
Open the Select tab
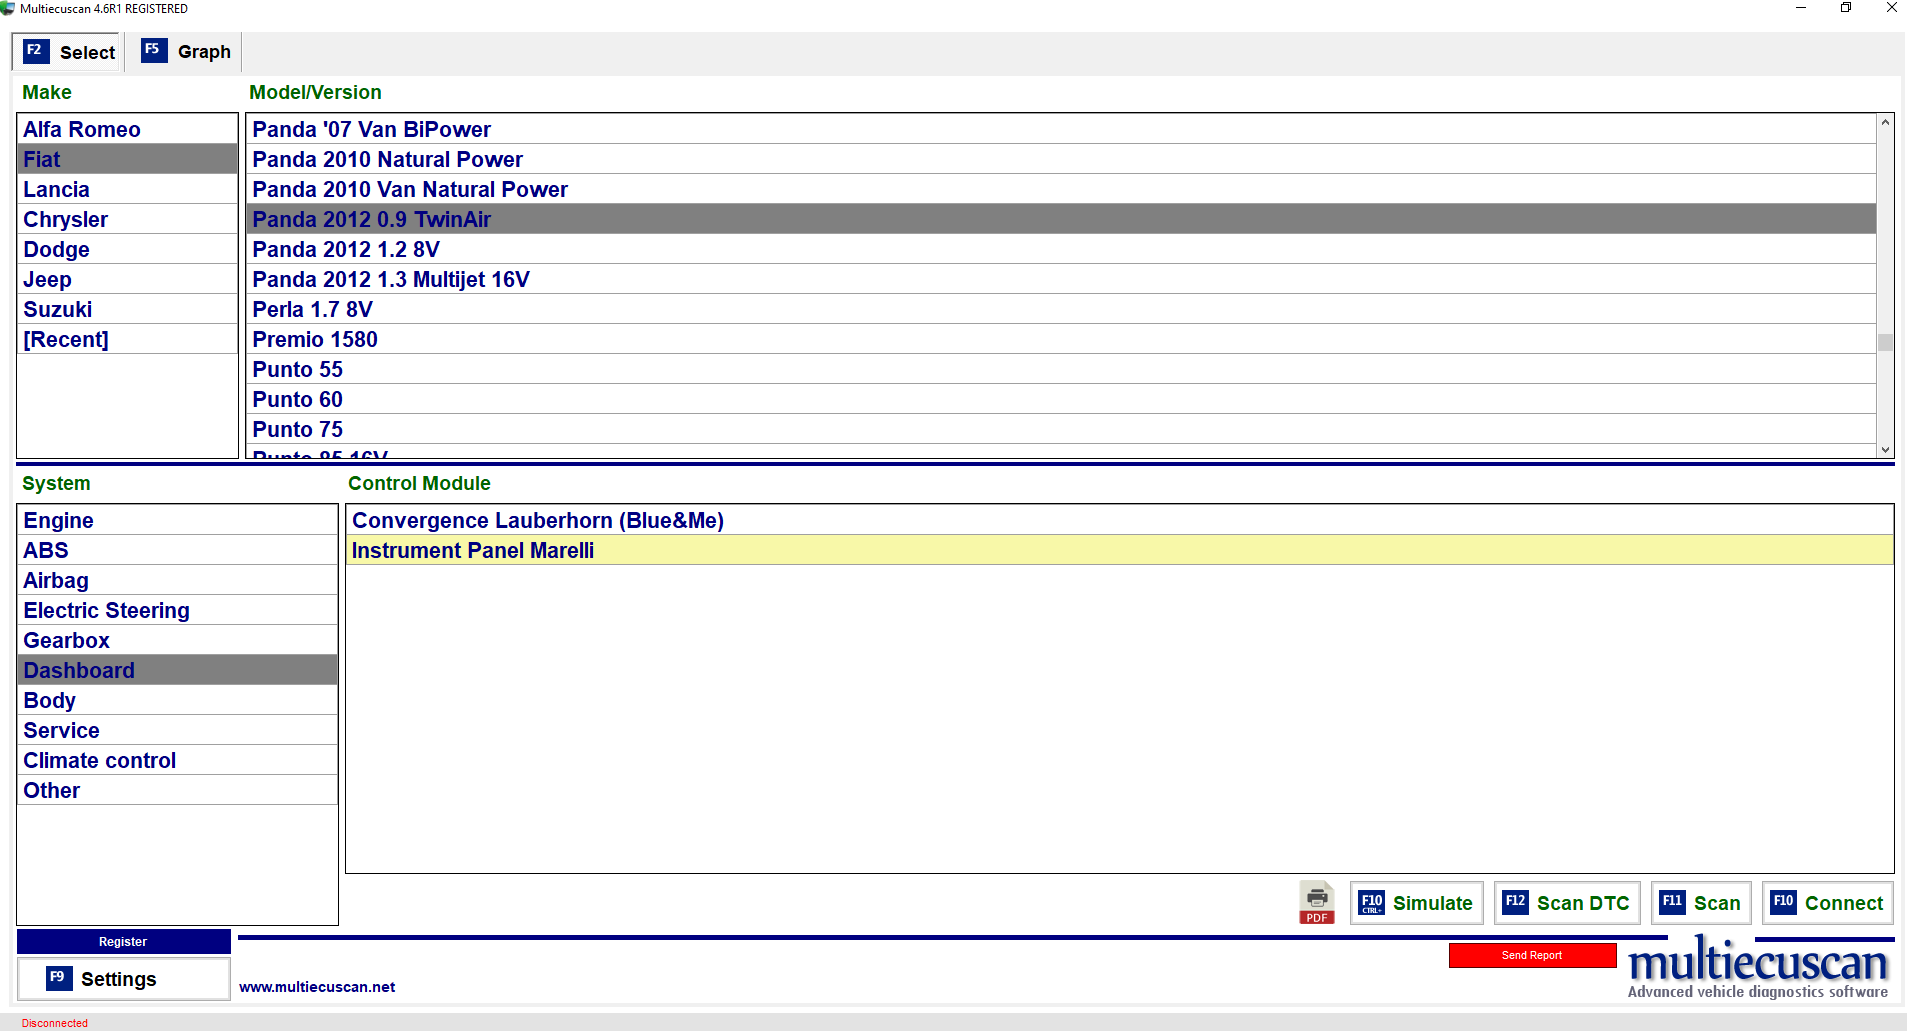click(68, 52)
